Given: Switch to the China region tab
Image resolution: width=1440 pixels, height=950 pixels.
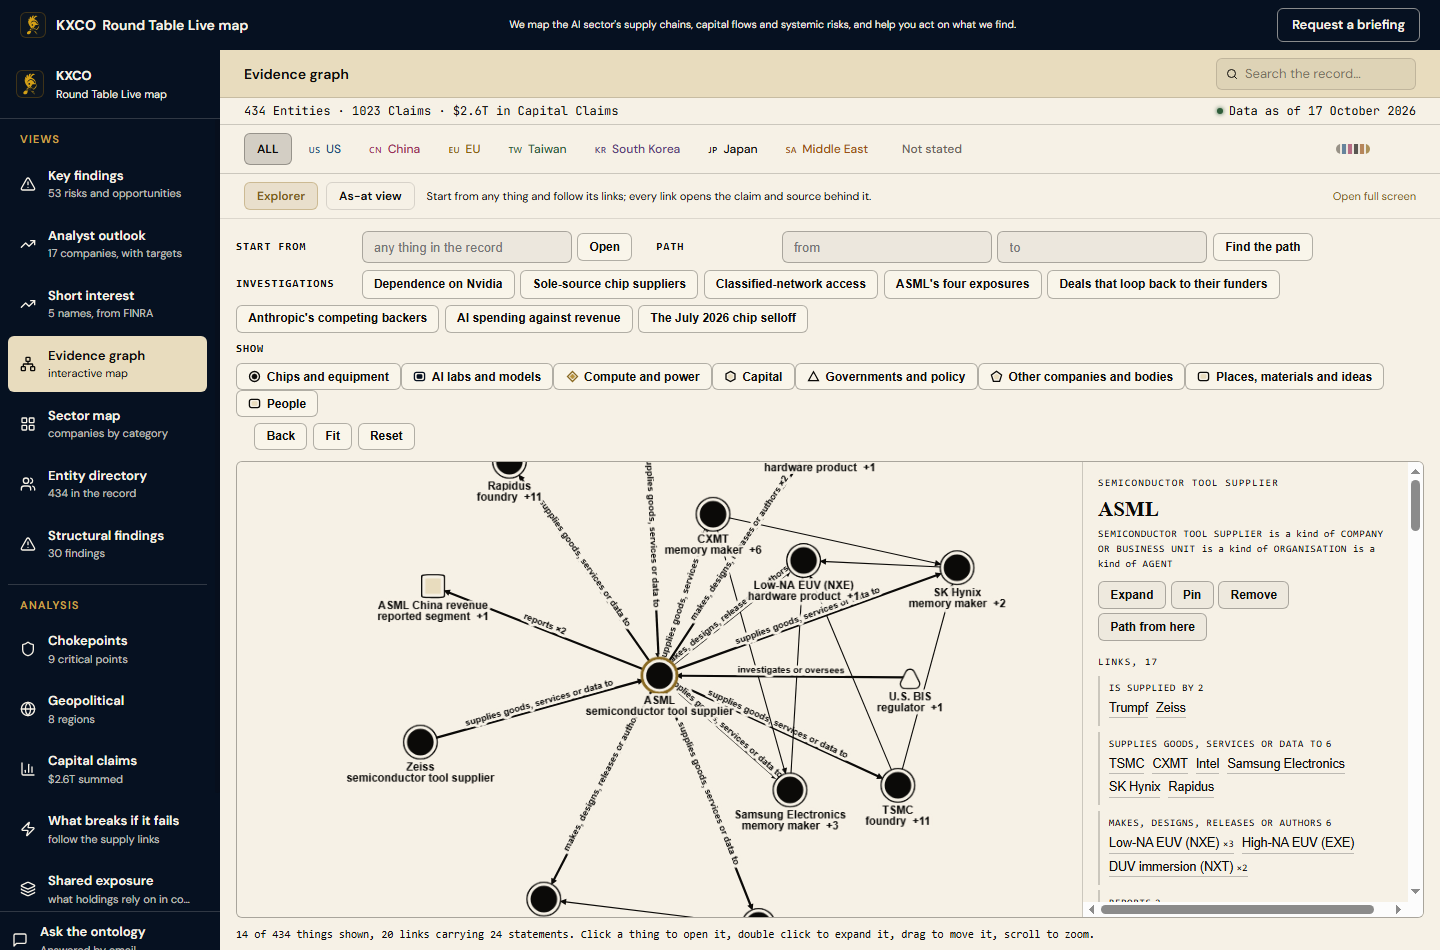Looking at the screenshot, I should 394,149.
